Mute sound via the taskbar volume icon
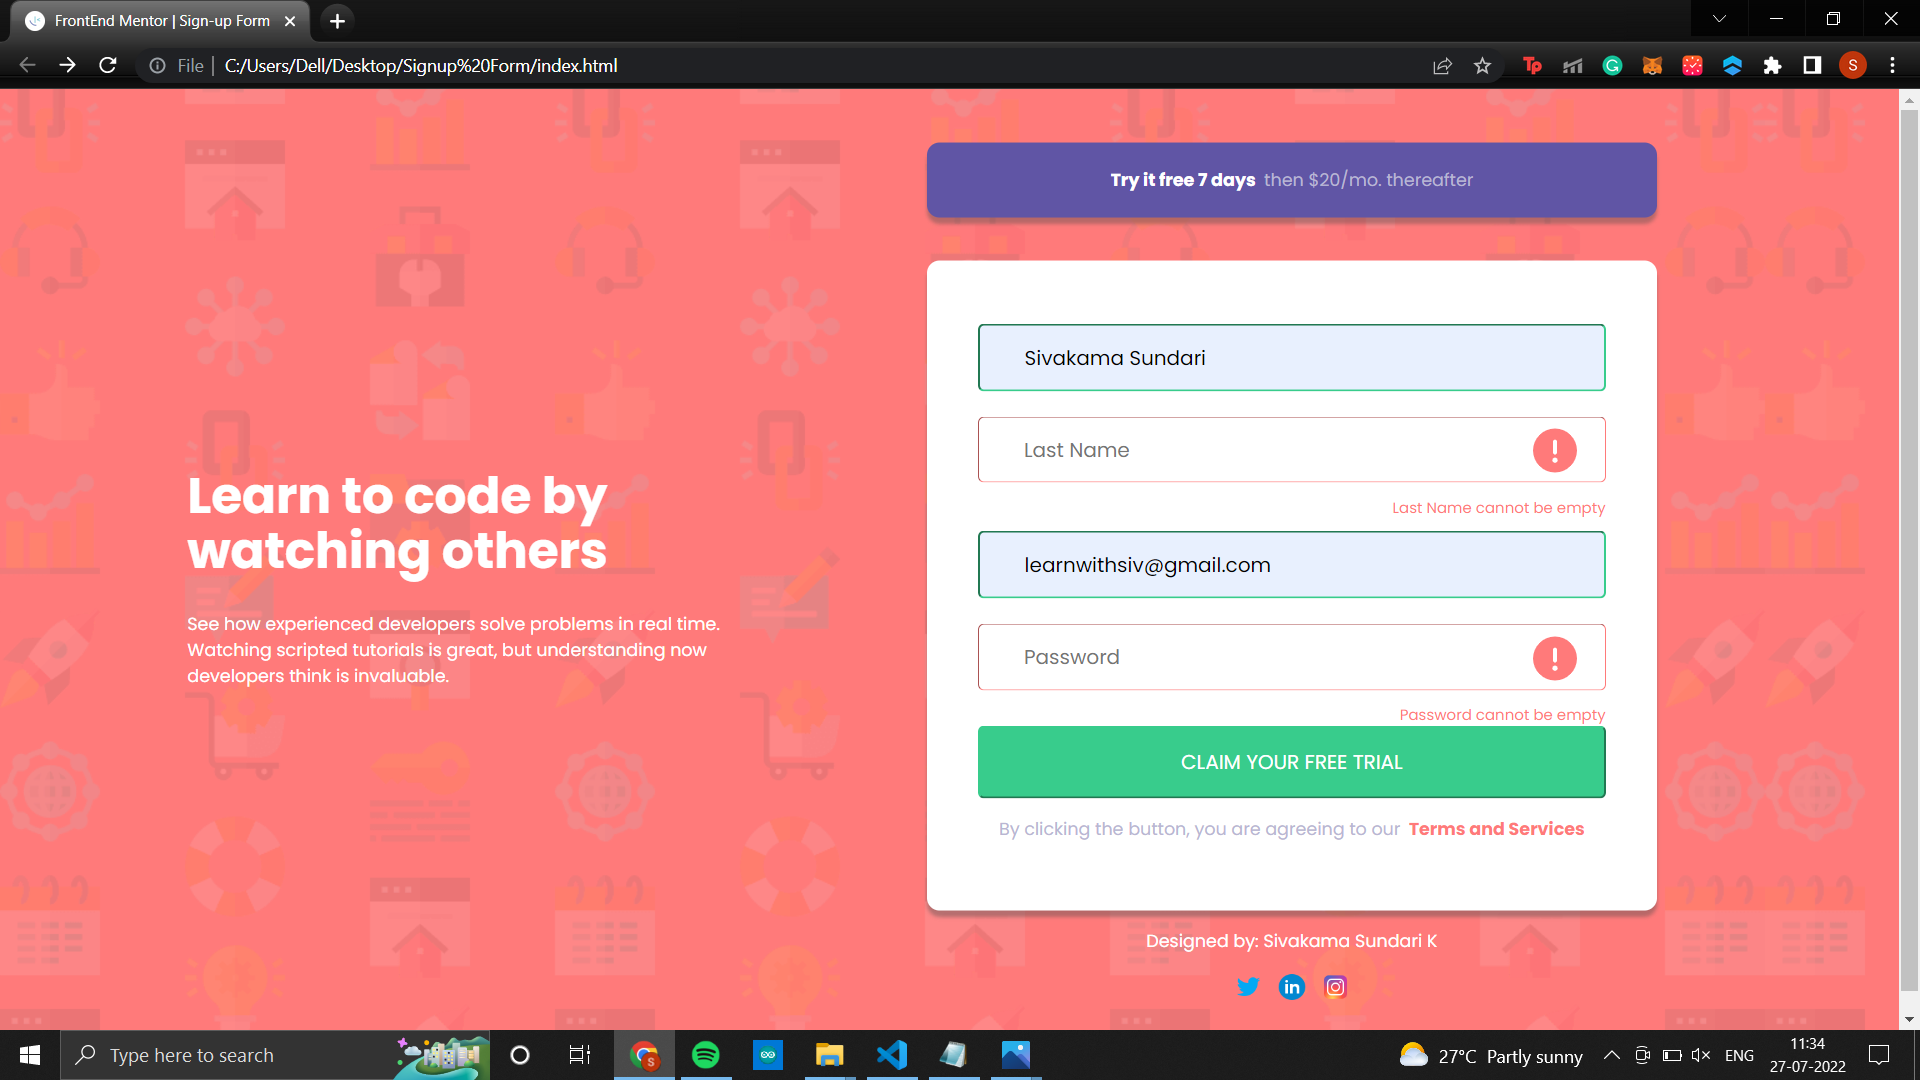This screenshot has height=1080, width=1920. 1700,1055
